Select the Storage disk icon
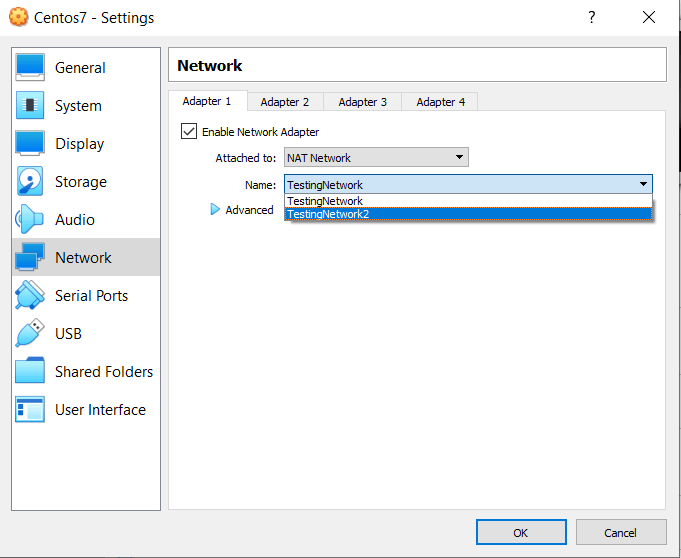This screenshot has width=681, height=558. pyautogui.click(x=30, y=181)
